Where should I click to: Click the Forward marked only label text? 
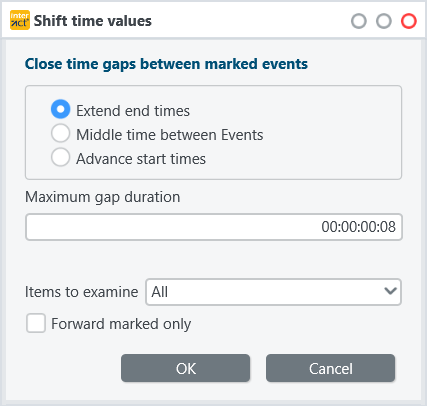pyautogui.click(x=121, y=324)
